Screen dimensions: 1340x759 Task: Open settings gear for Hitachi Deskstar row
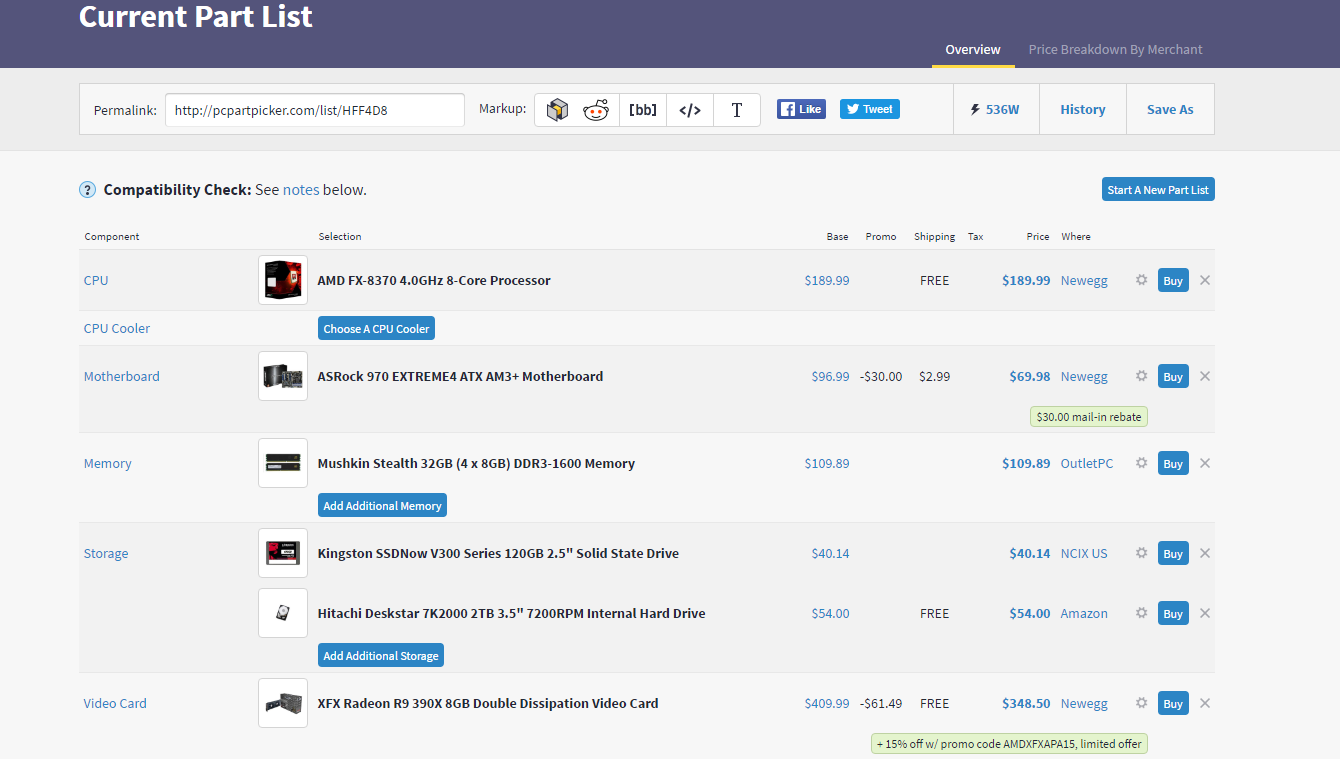[1141, 613]
